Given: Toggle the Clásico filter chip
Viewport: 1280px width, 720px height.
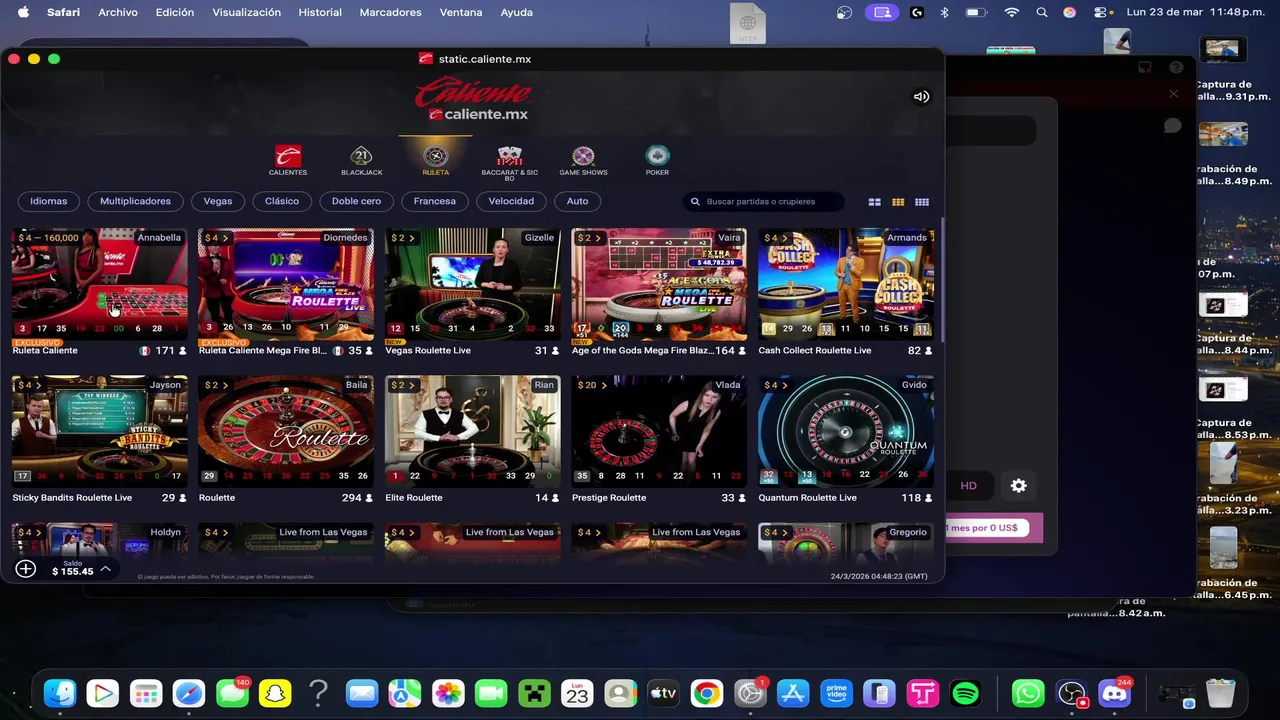Looking at the screenshot, I should pos(282,201).
